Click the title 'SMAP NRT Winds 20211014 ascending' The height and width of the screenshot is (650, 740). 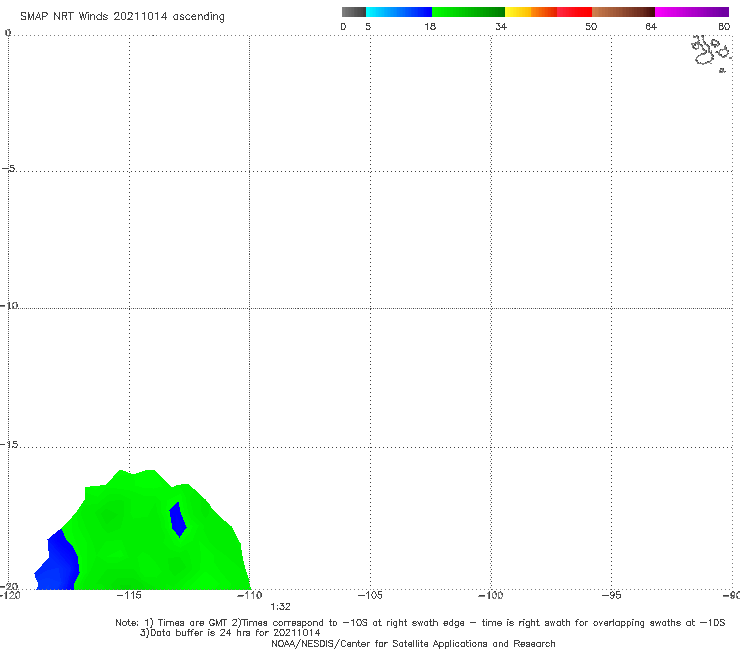pyautogui.click(x=122, y=16)
